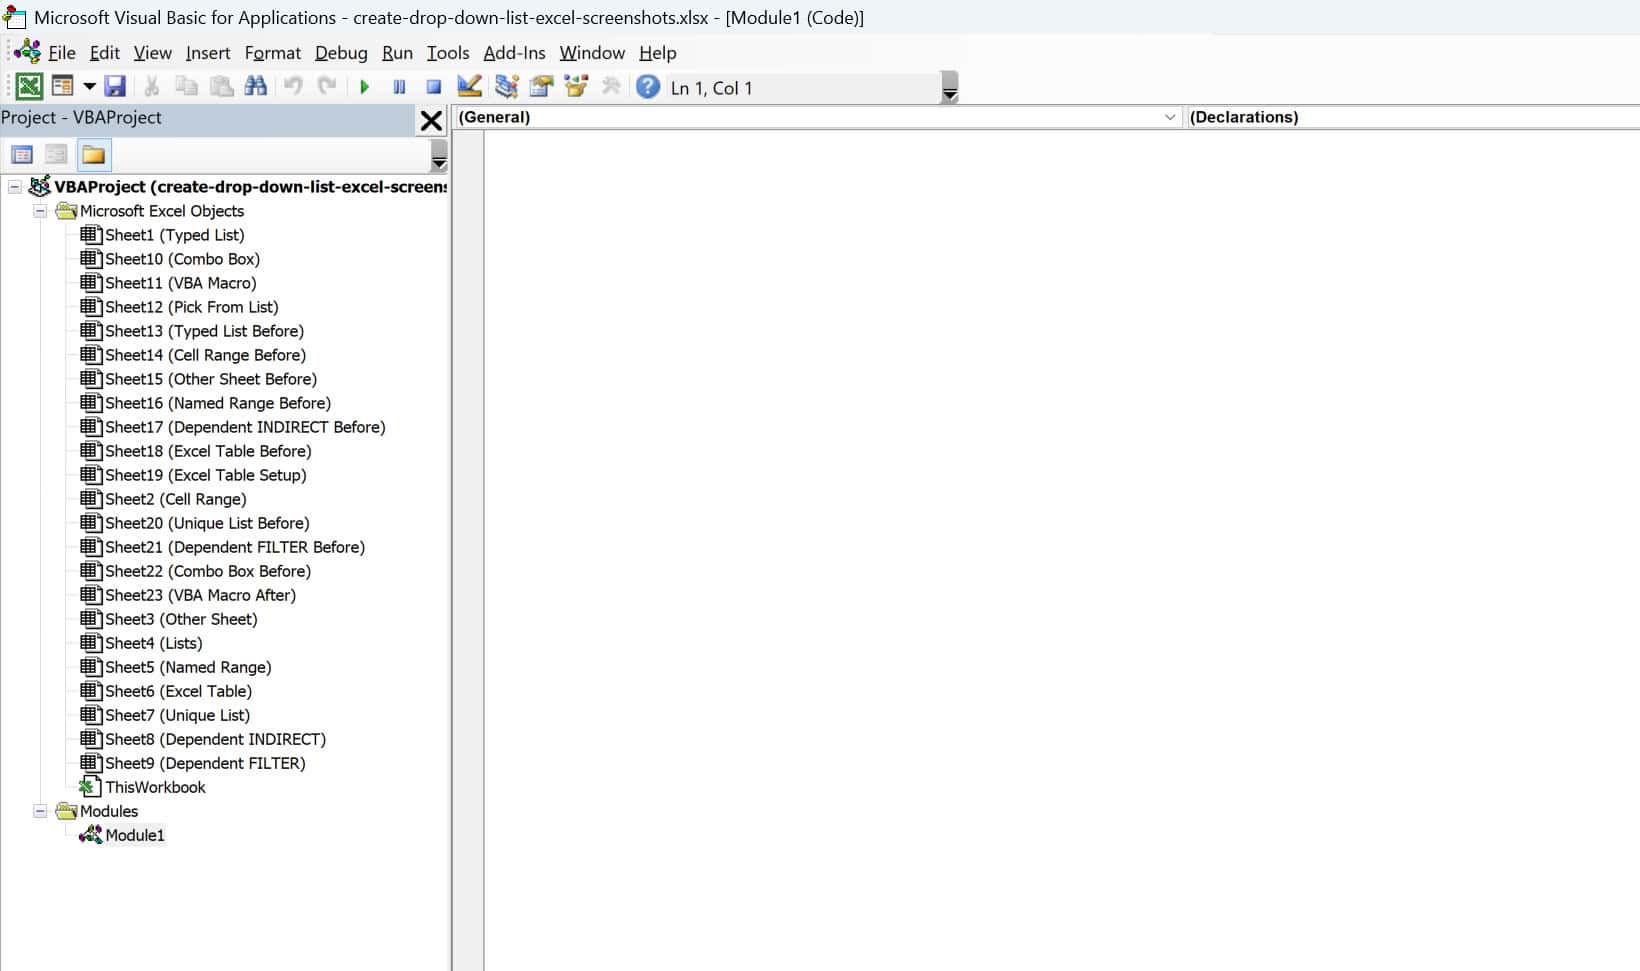Select Sheet15 (Other Sheet Before)
Screen dimensions: 1640x971
[199, 379]
